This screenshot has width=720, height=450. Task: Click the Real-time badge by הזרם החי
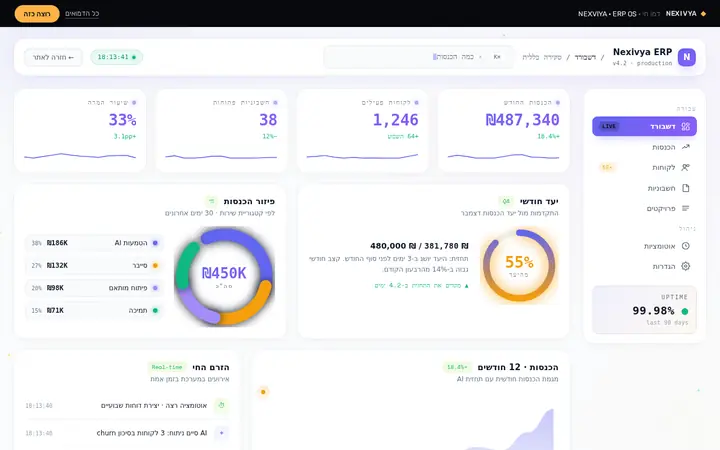pyautogui.click(x=167, y=367)
